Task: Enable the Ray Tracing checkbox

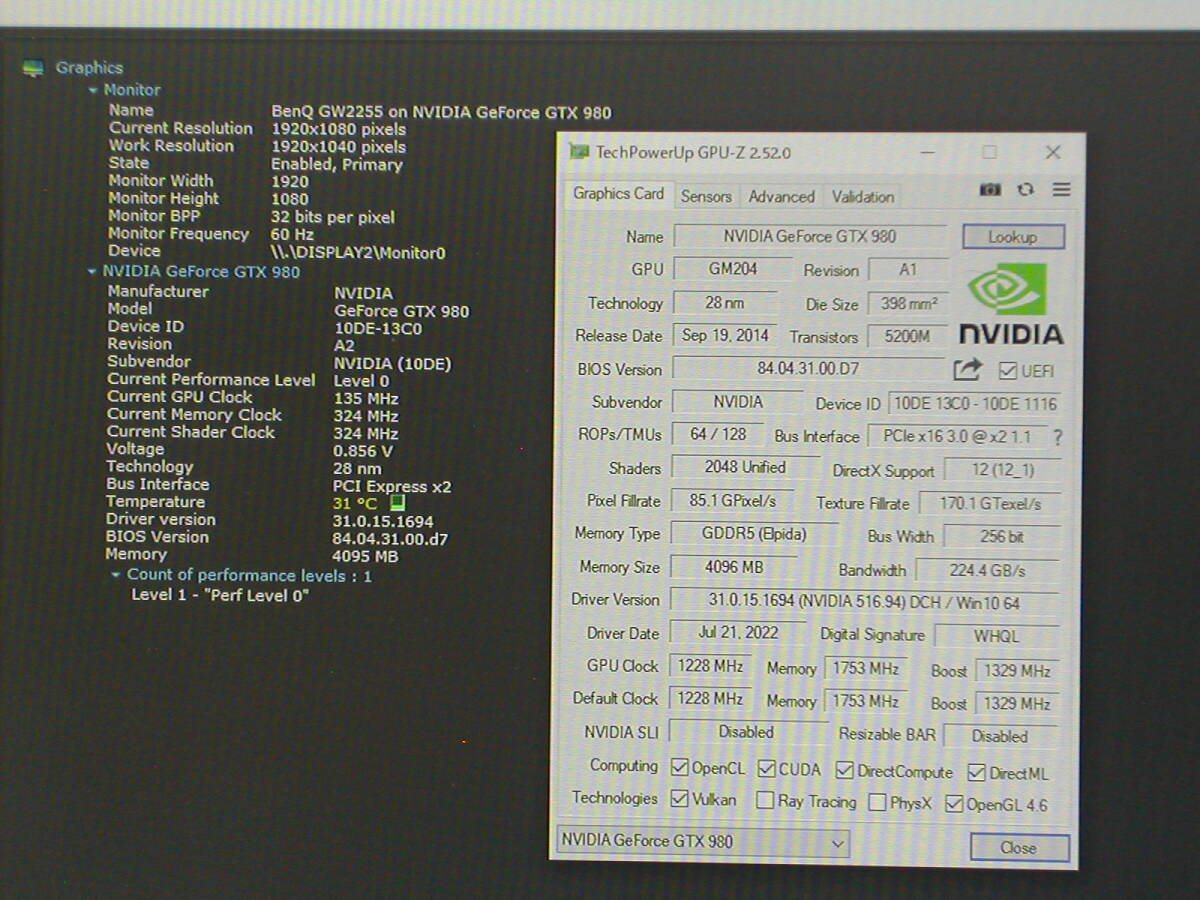Action: [x=765, y=800]
